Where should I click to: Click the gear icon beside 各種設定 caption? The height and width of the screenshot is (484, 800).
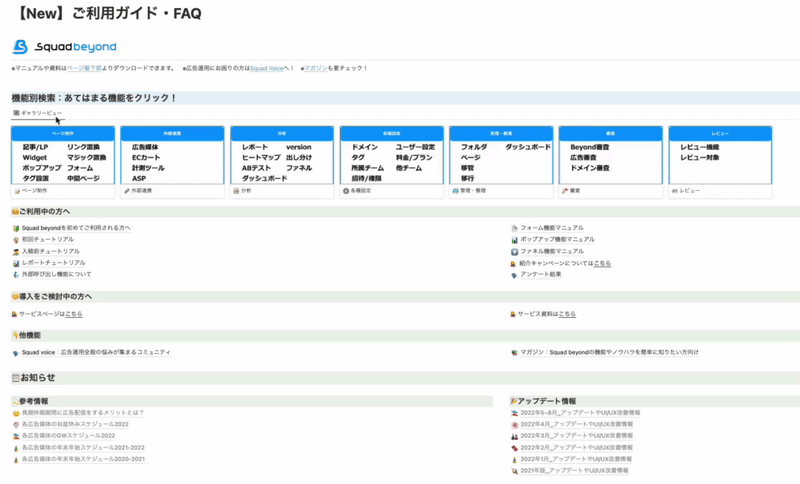pos(346,191)
